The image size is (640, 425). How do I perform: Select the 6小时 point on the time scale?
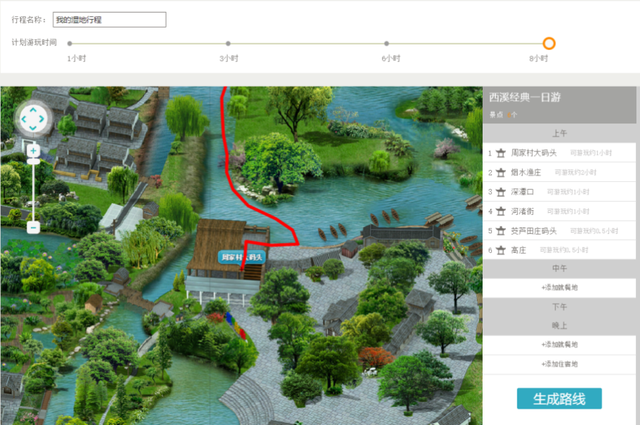click(387, 43)
